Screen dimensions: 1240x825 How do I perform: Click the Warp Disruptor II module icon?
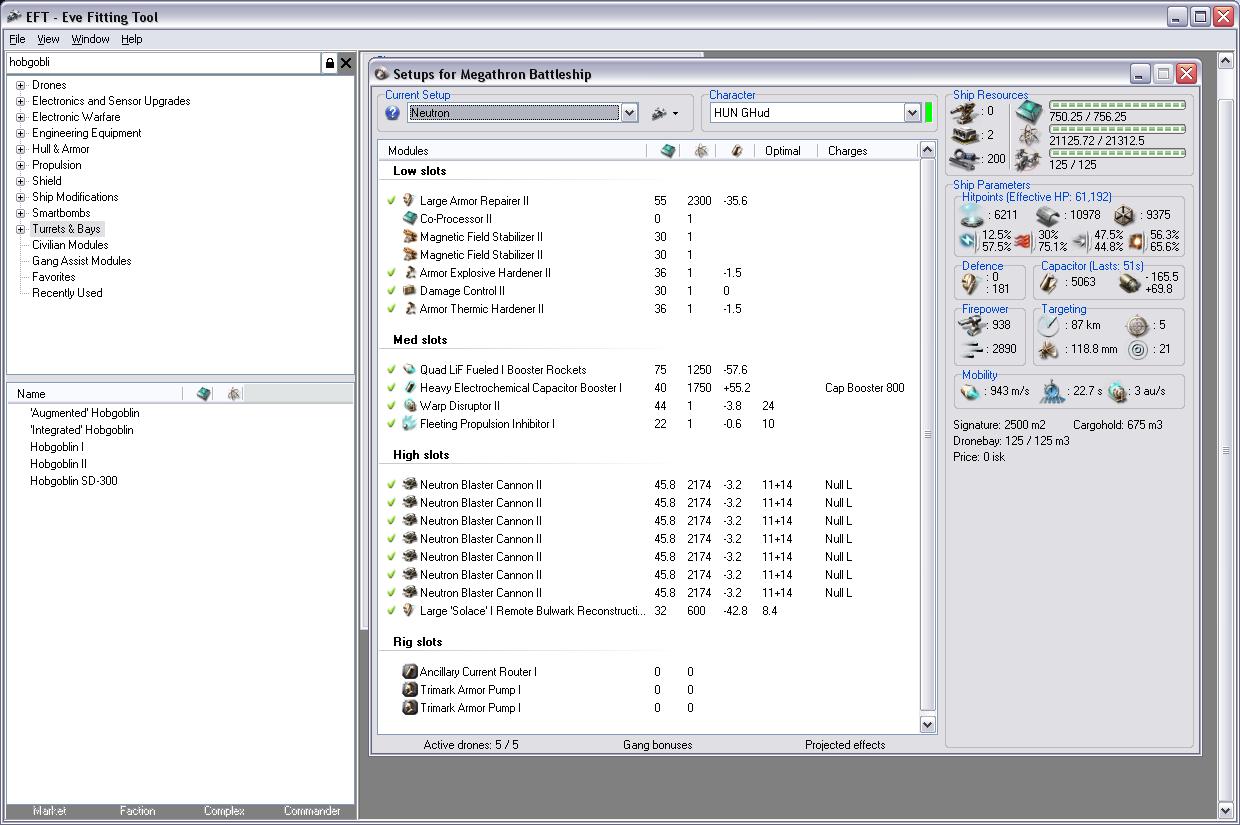[x=409, y=406]
